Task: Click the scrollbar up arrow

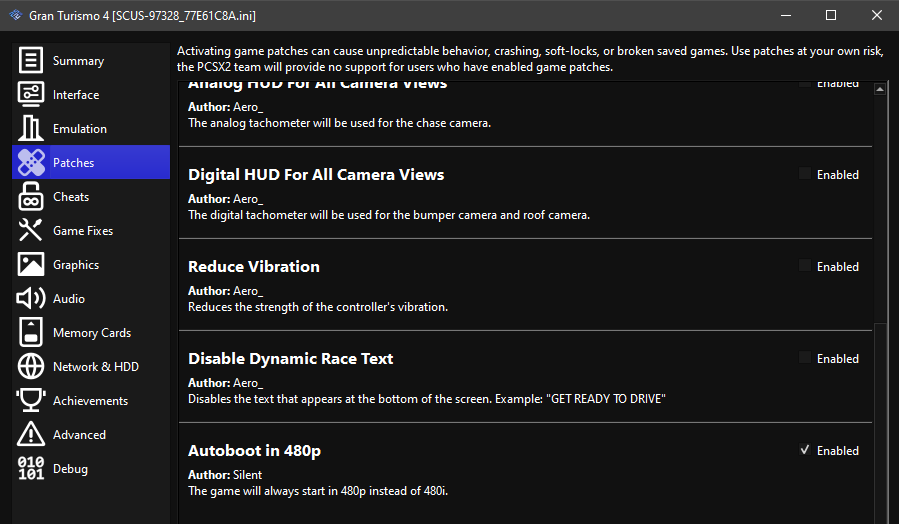Action: pyautogui.click(x=880, y=89)
